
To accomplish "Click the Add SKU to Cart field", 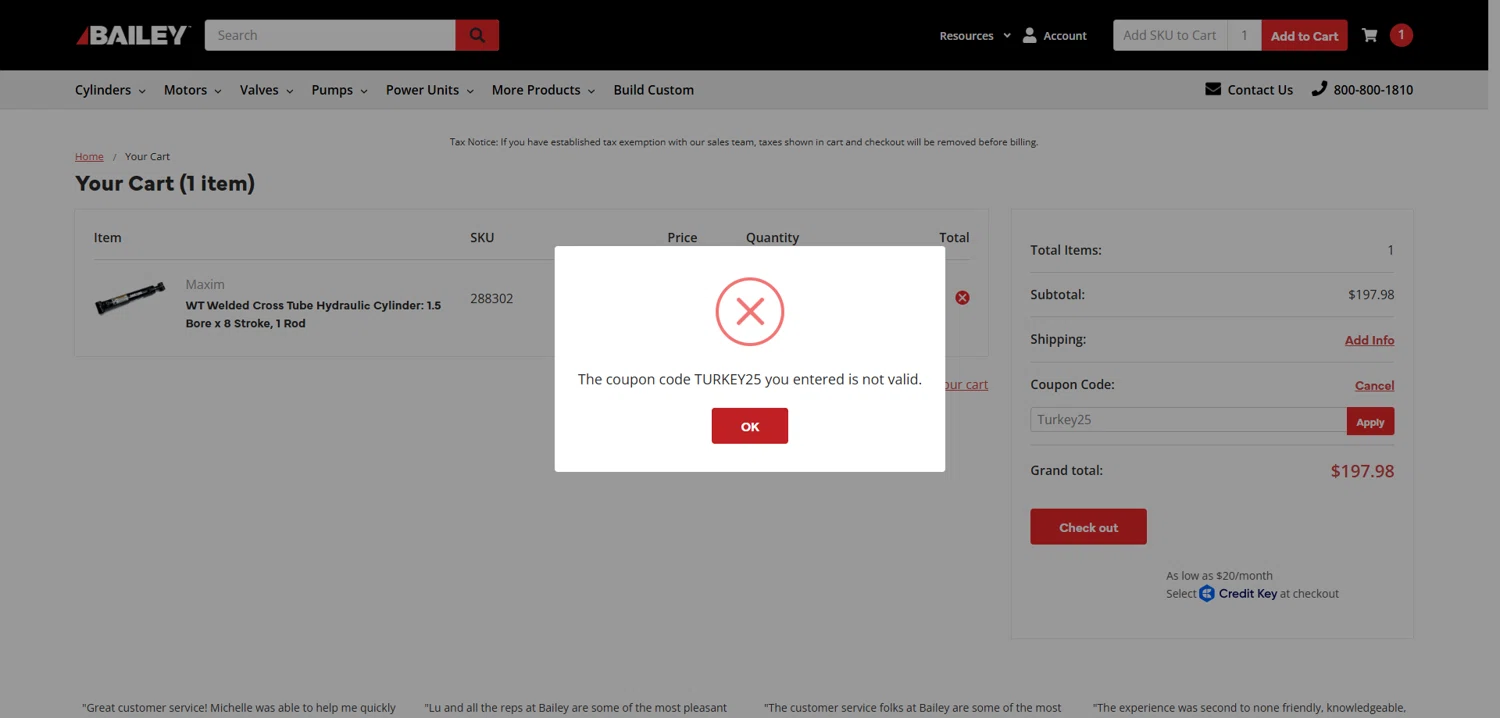I will (1170, 35).
